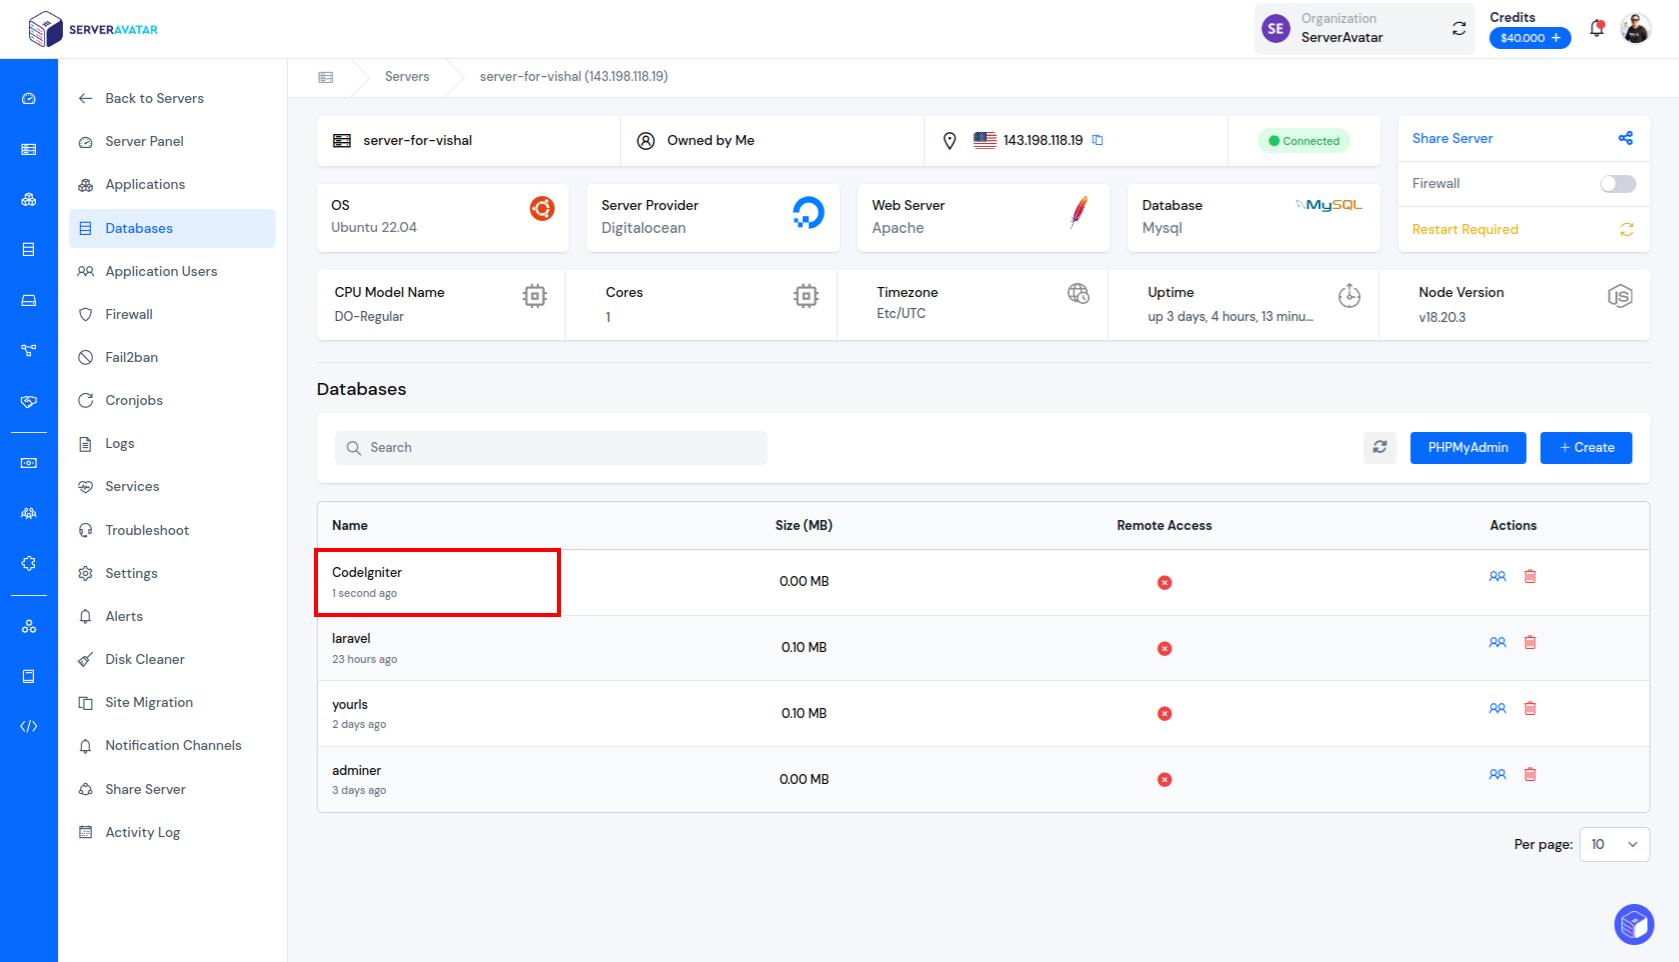Delete the laravel database

[x=1530, y=643]
